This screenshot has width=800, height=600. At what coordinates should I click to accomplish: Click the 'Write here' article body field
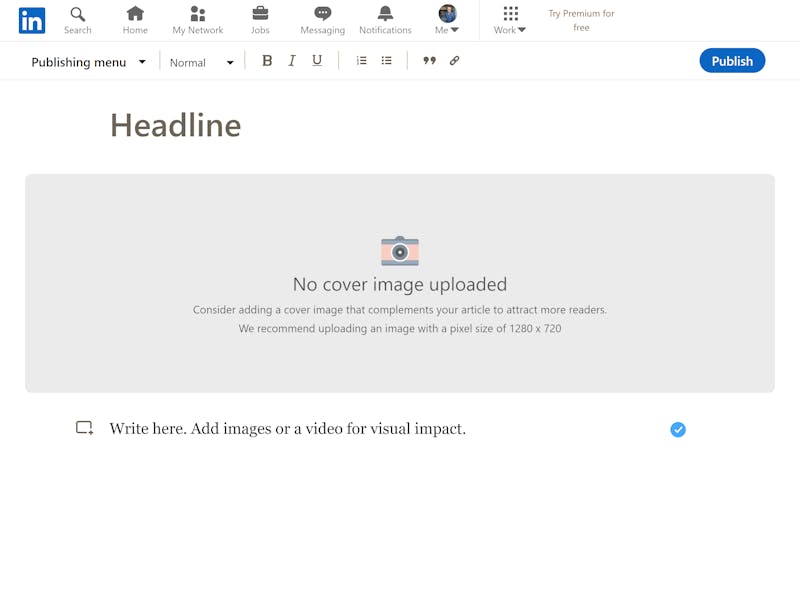(x=287, y=429)
